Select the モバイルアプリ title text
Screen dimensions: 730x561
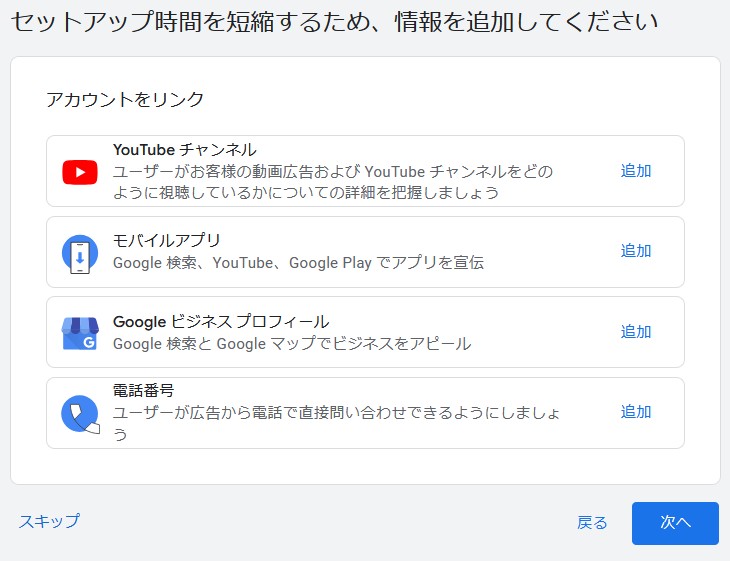pyautogui.click(x=166, y=241)
